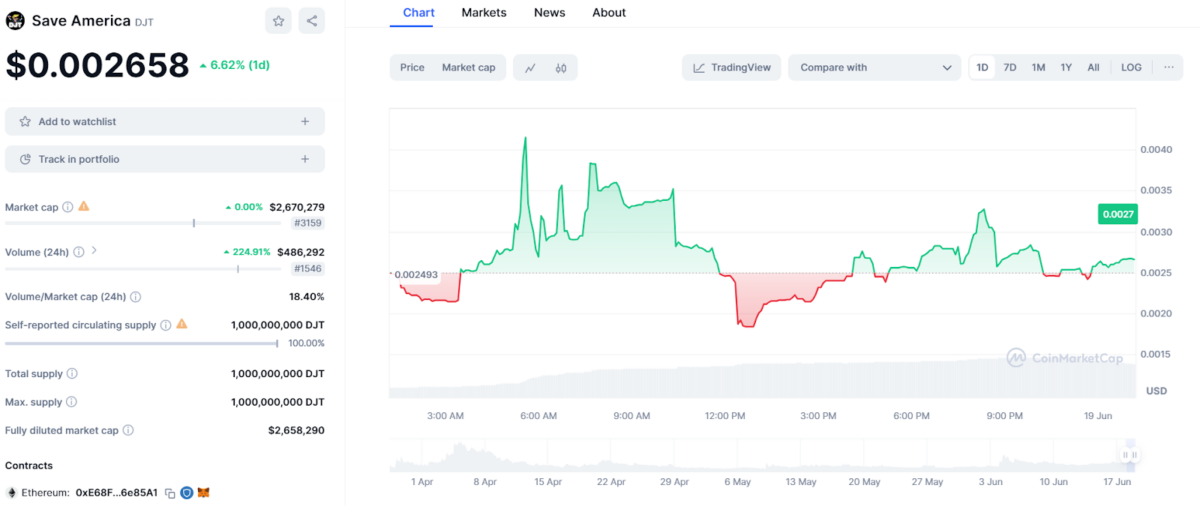
Task: Click the green 0.0027 price label on chart
Action: click(1117, 213)
